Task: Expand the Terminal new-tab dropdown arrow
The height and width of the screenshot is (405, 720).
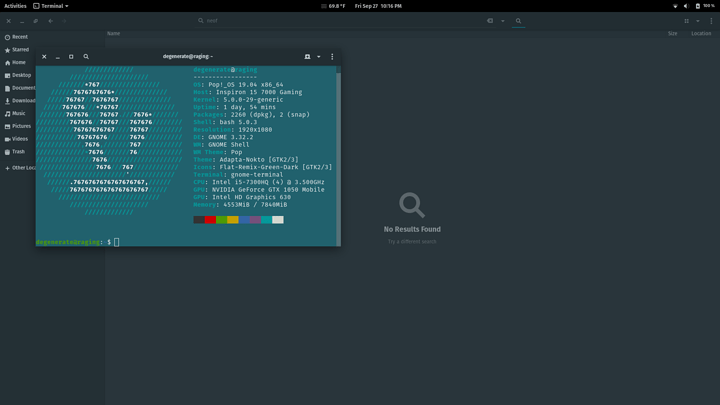Action: [319, 56]
